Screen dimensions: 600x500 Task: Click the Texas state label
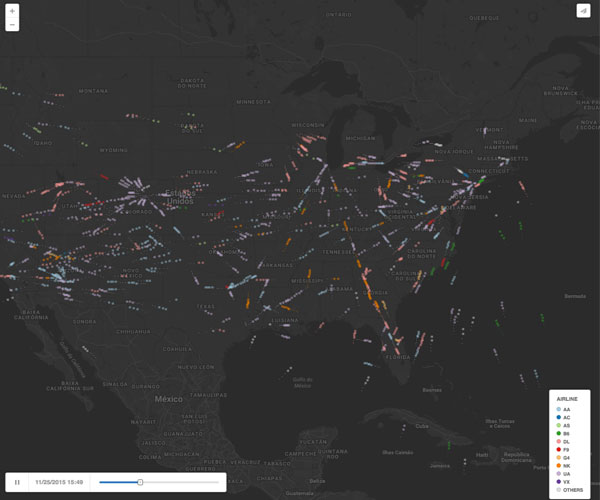tap(205, 306)
